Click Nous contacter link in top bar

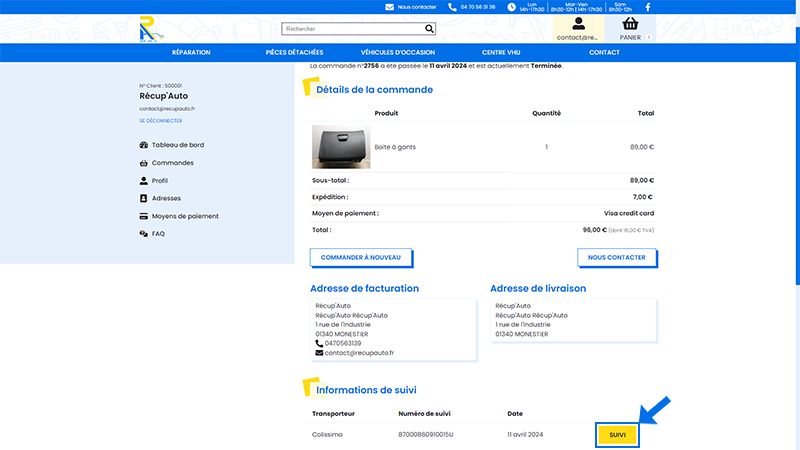[x=417, y=7]
